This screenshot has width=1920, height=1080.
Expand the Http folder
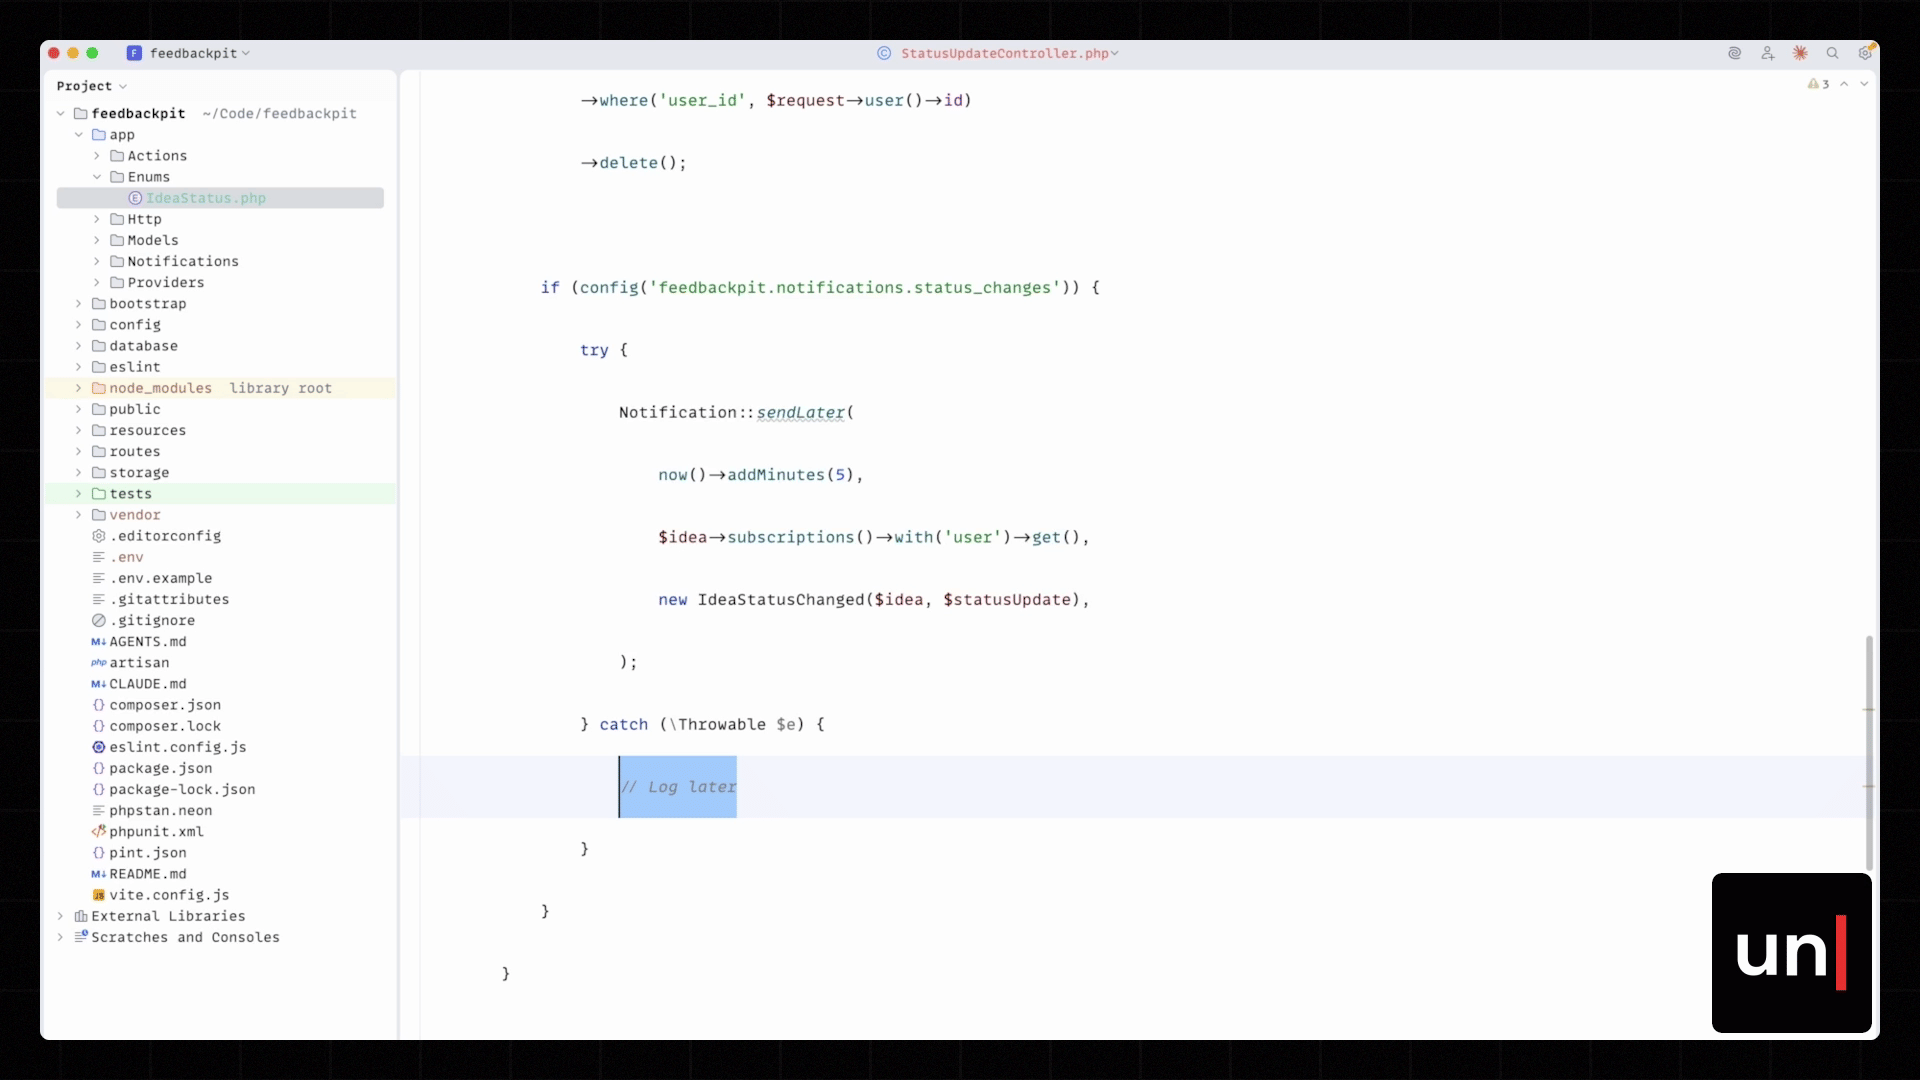point(97,219)
